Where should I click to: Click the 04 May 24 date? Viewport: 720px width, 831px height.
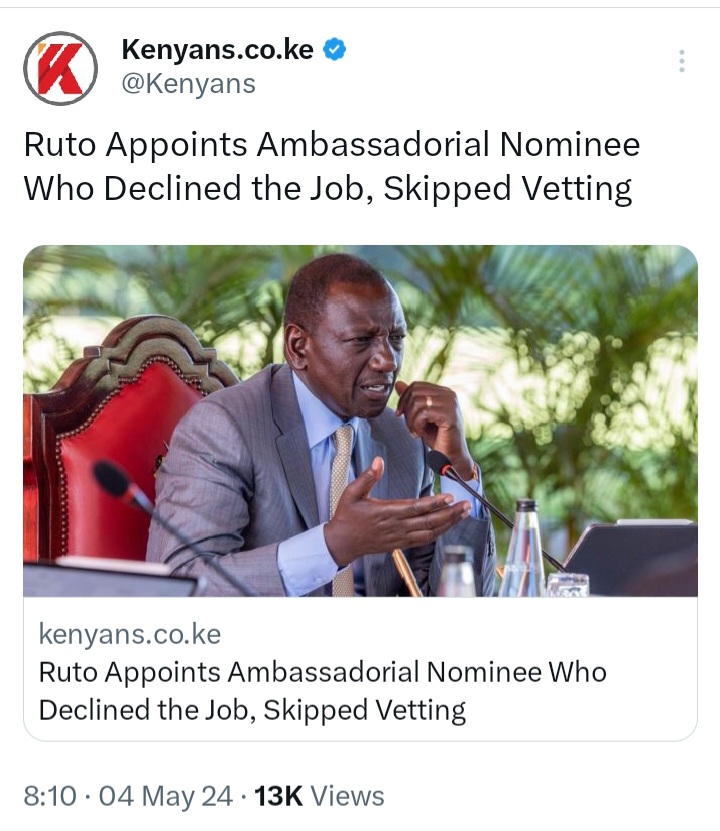pyautogui.click(x=166, y=796)
